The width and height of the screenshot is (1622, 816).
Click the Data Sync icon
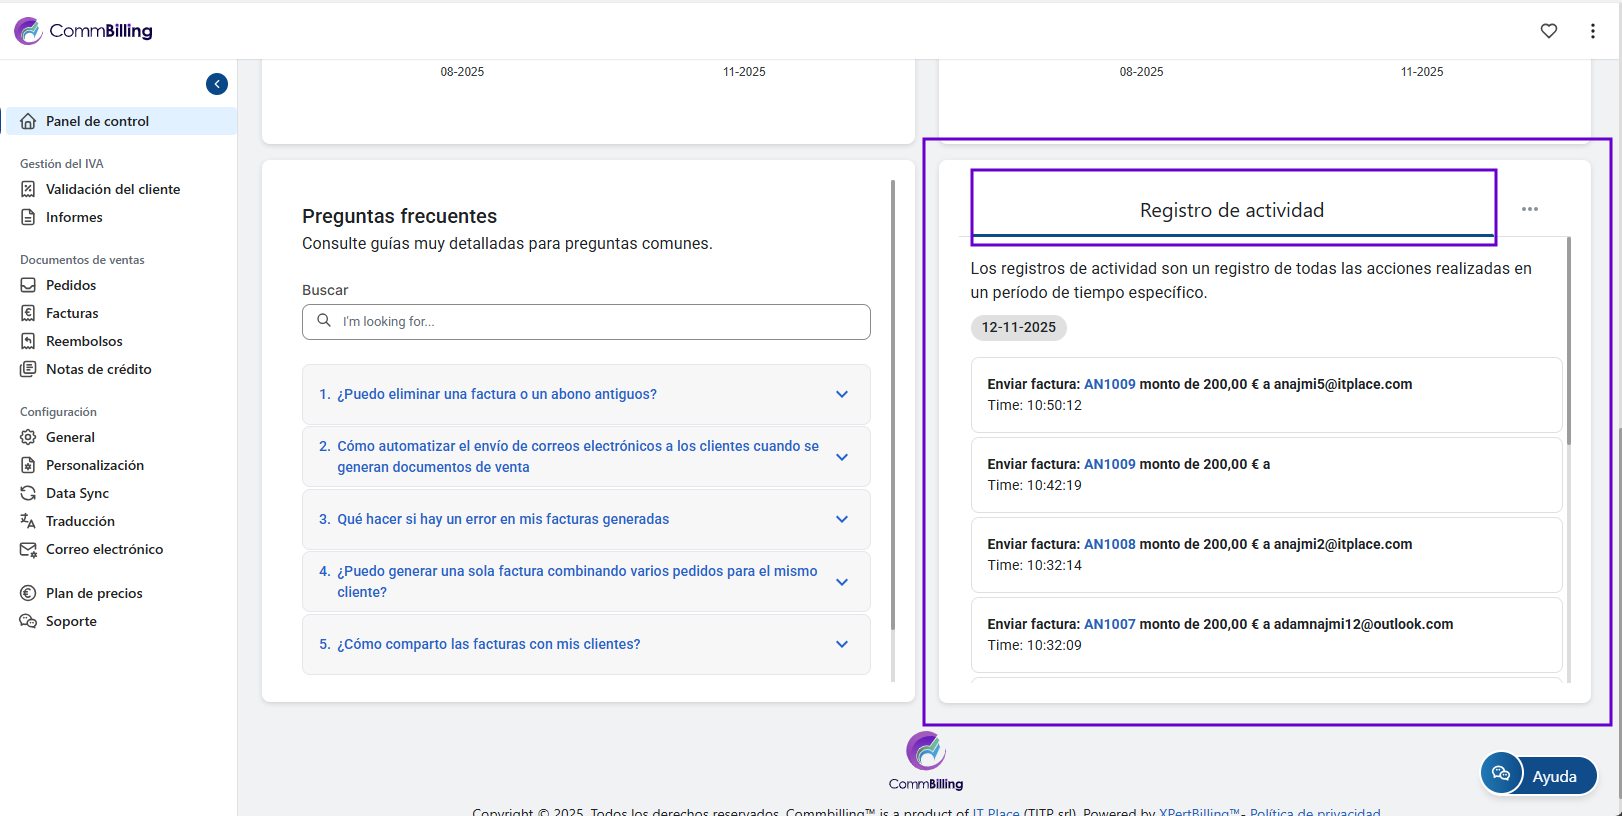[28, 493]
